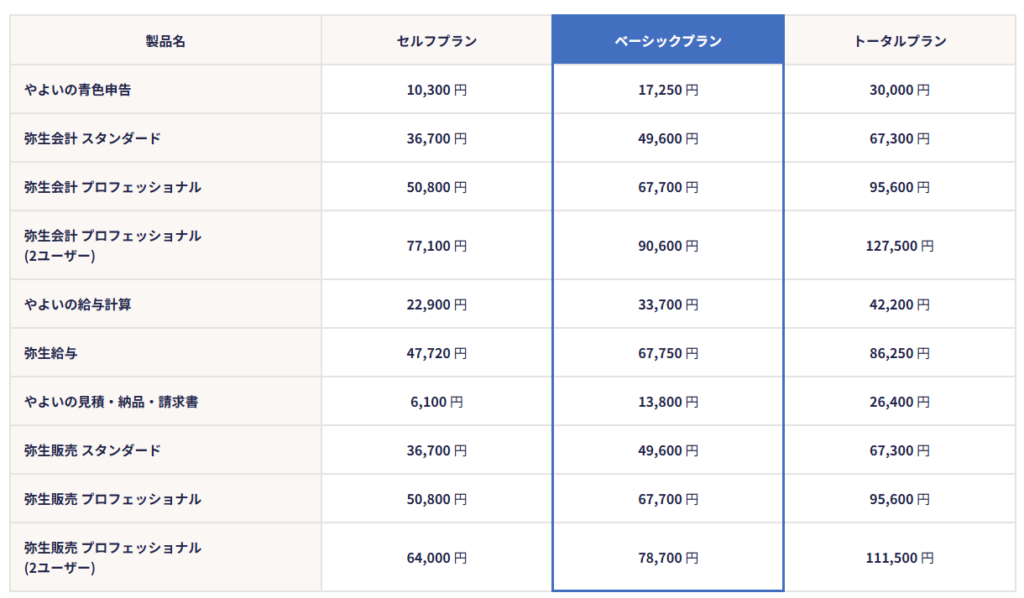Click 弥生会計 スタンダード product name

click(x=92, y=138)
